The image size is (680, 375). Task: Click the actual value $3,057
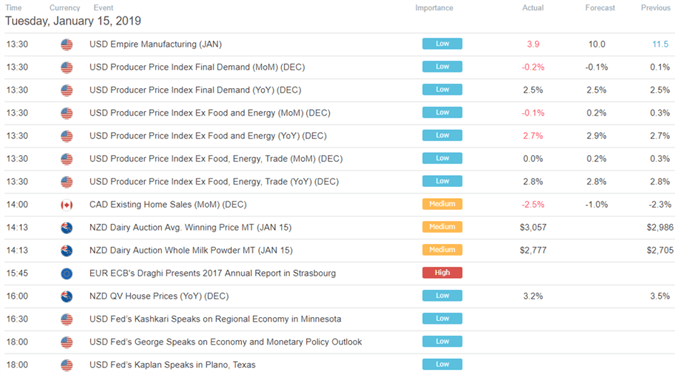click(533, 228)
